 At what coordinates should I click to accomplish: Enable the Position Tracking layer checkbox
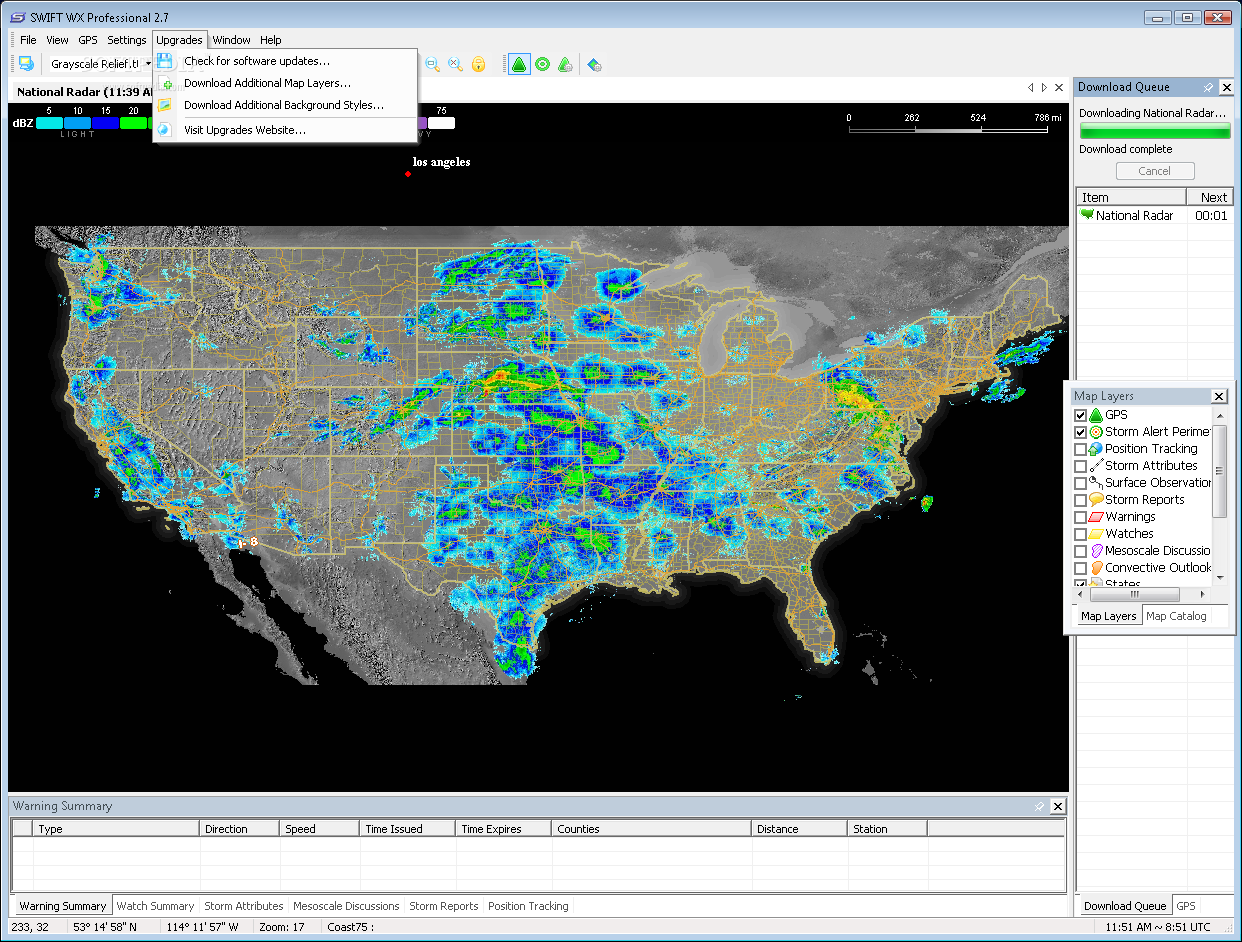tap(1080, 449)
